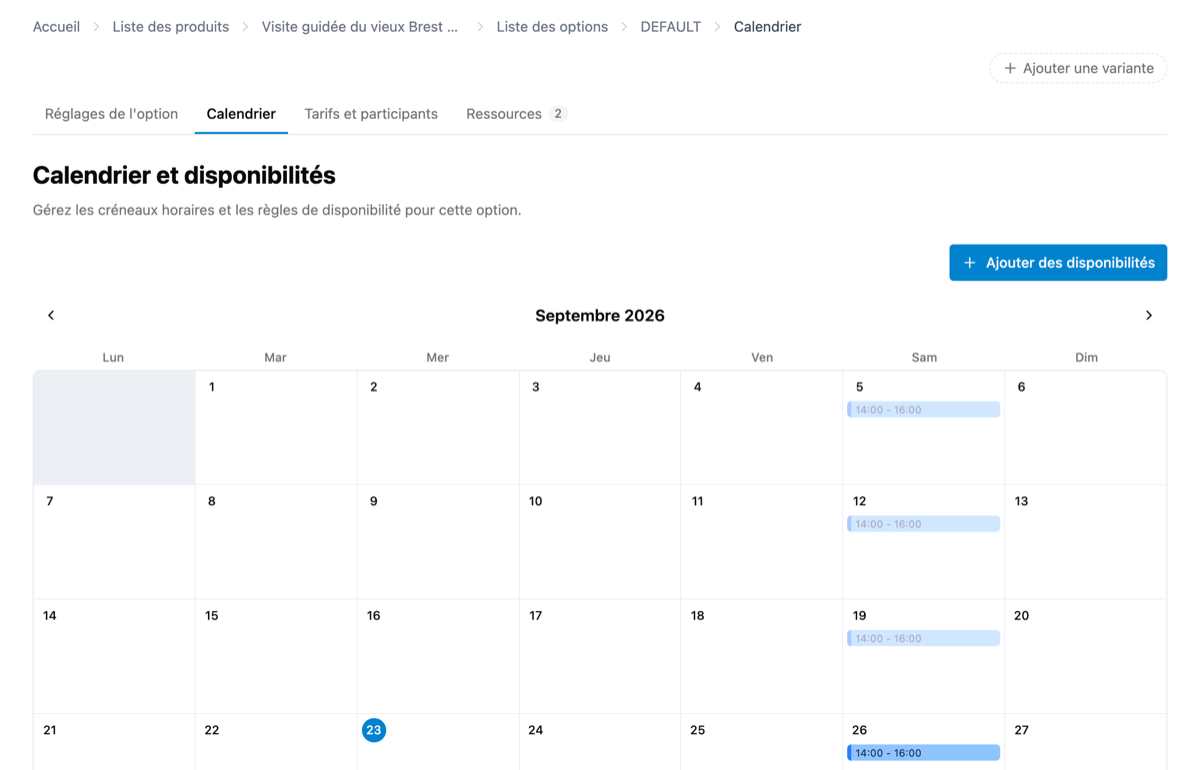The width and height of the screenshot is (1200, 770).
Task: Click the Ajouter une variante button
Action: pyautogui.click(x=1078, y=68)
